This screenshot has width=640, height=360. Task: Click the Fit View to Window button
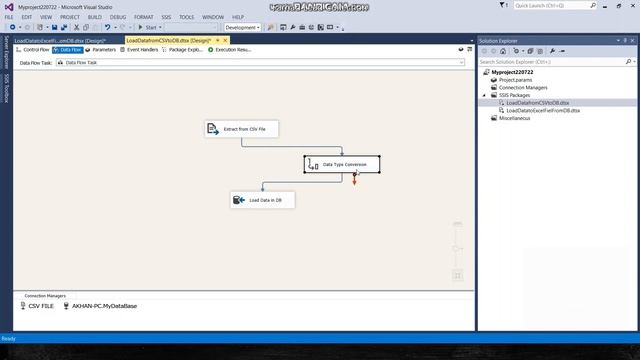458,276
